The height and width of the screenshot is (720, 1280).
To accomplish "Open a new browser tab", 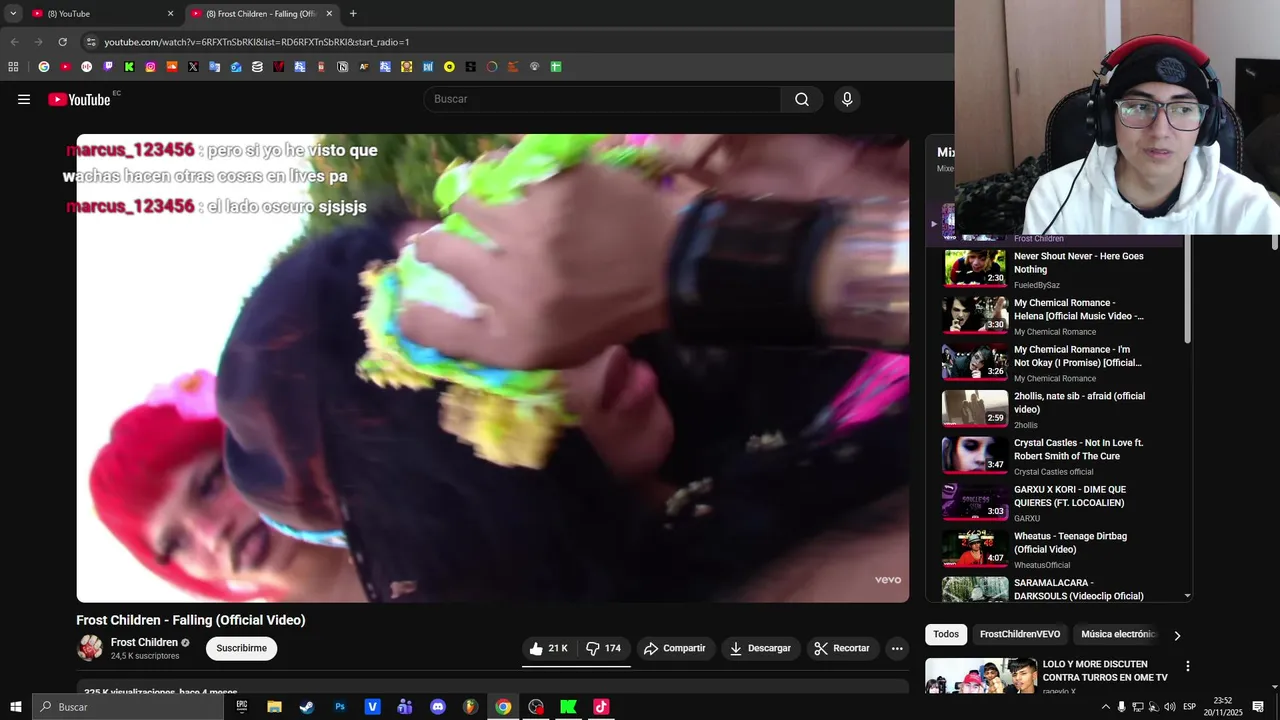I will [353, 14].
